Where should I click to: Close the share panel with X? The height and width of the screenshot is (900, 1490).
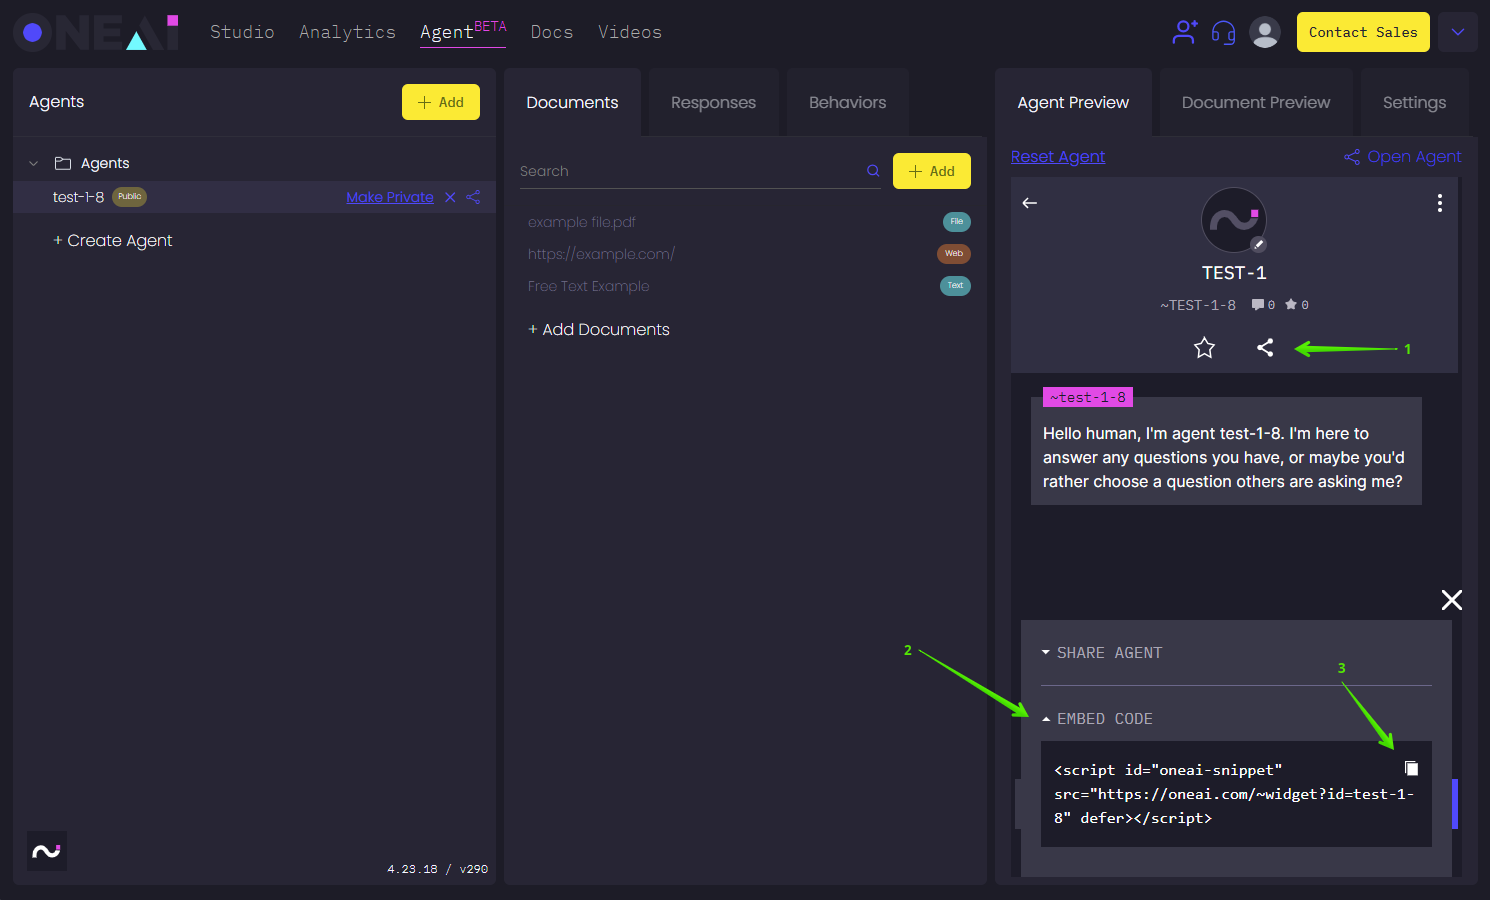click(1452, 600)
